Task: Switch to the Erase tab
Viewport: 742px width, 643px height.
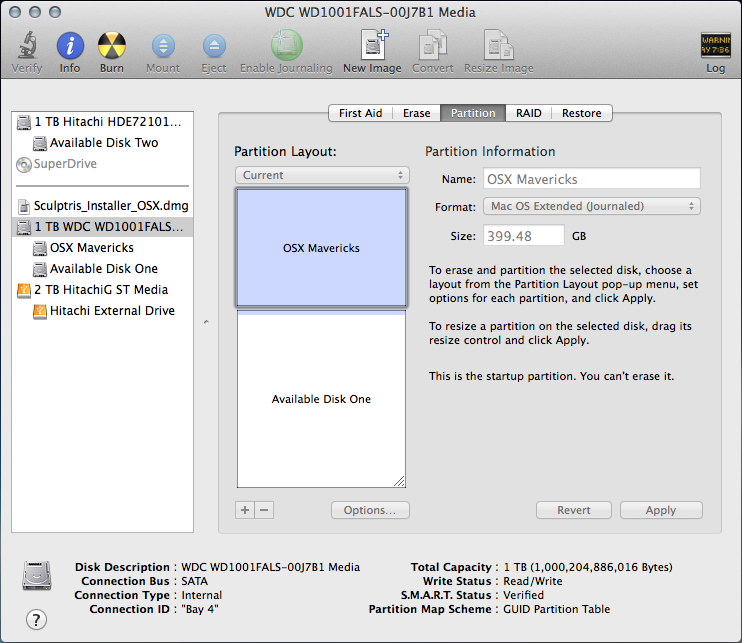Action: (416, 113)
